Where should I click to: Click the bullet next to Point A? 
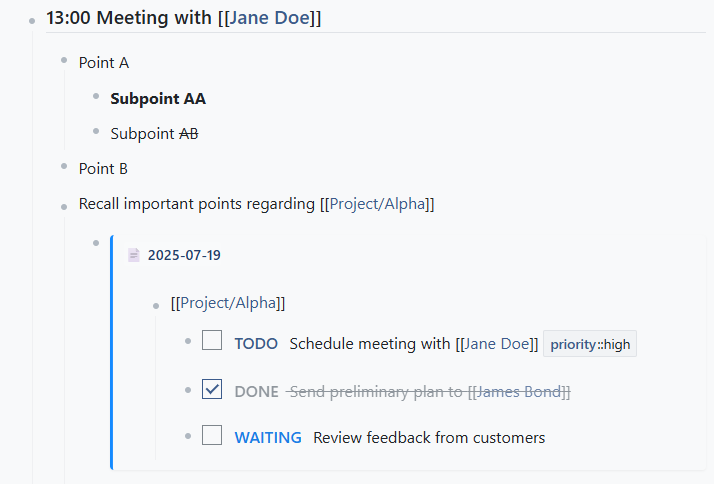click(64, 61)
